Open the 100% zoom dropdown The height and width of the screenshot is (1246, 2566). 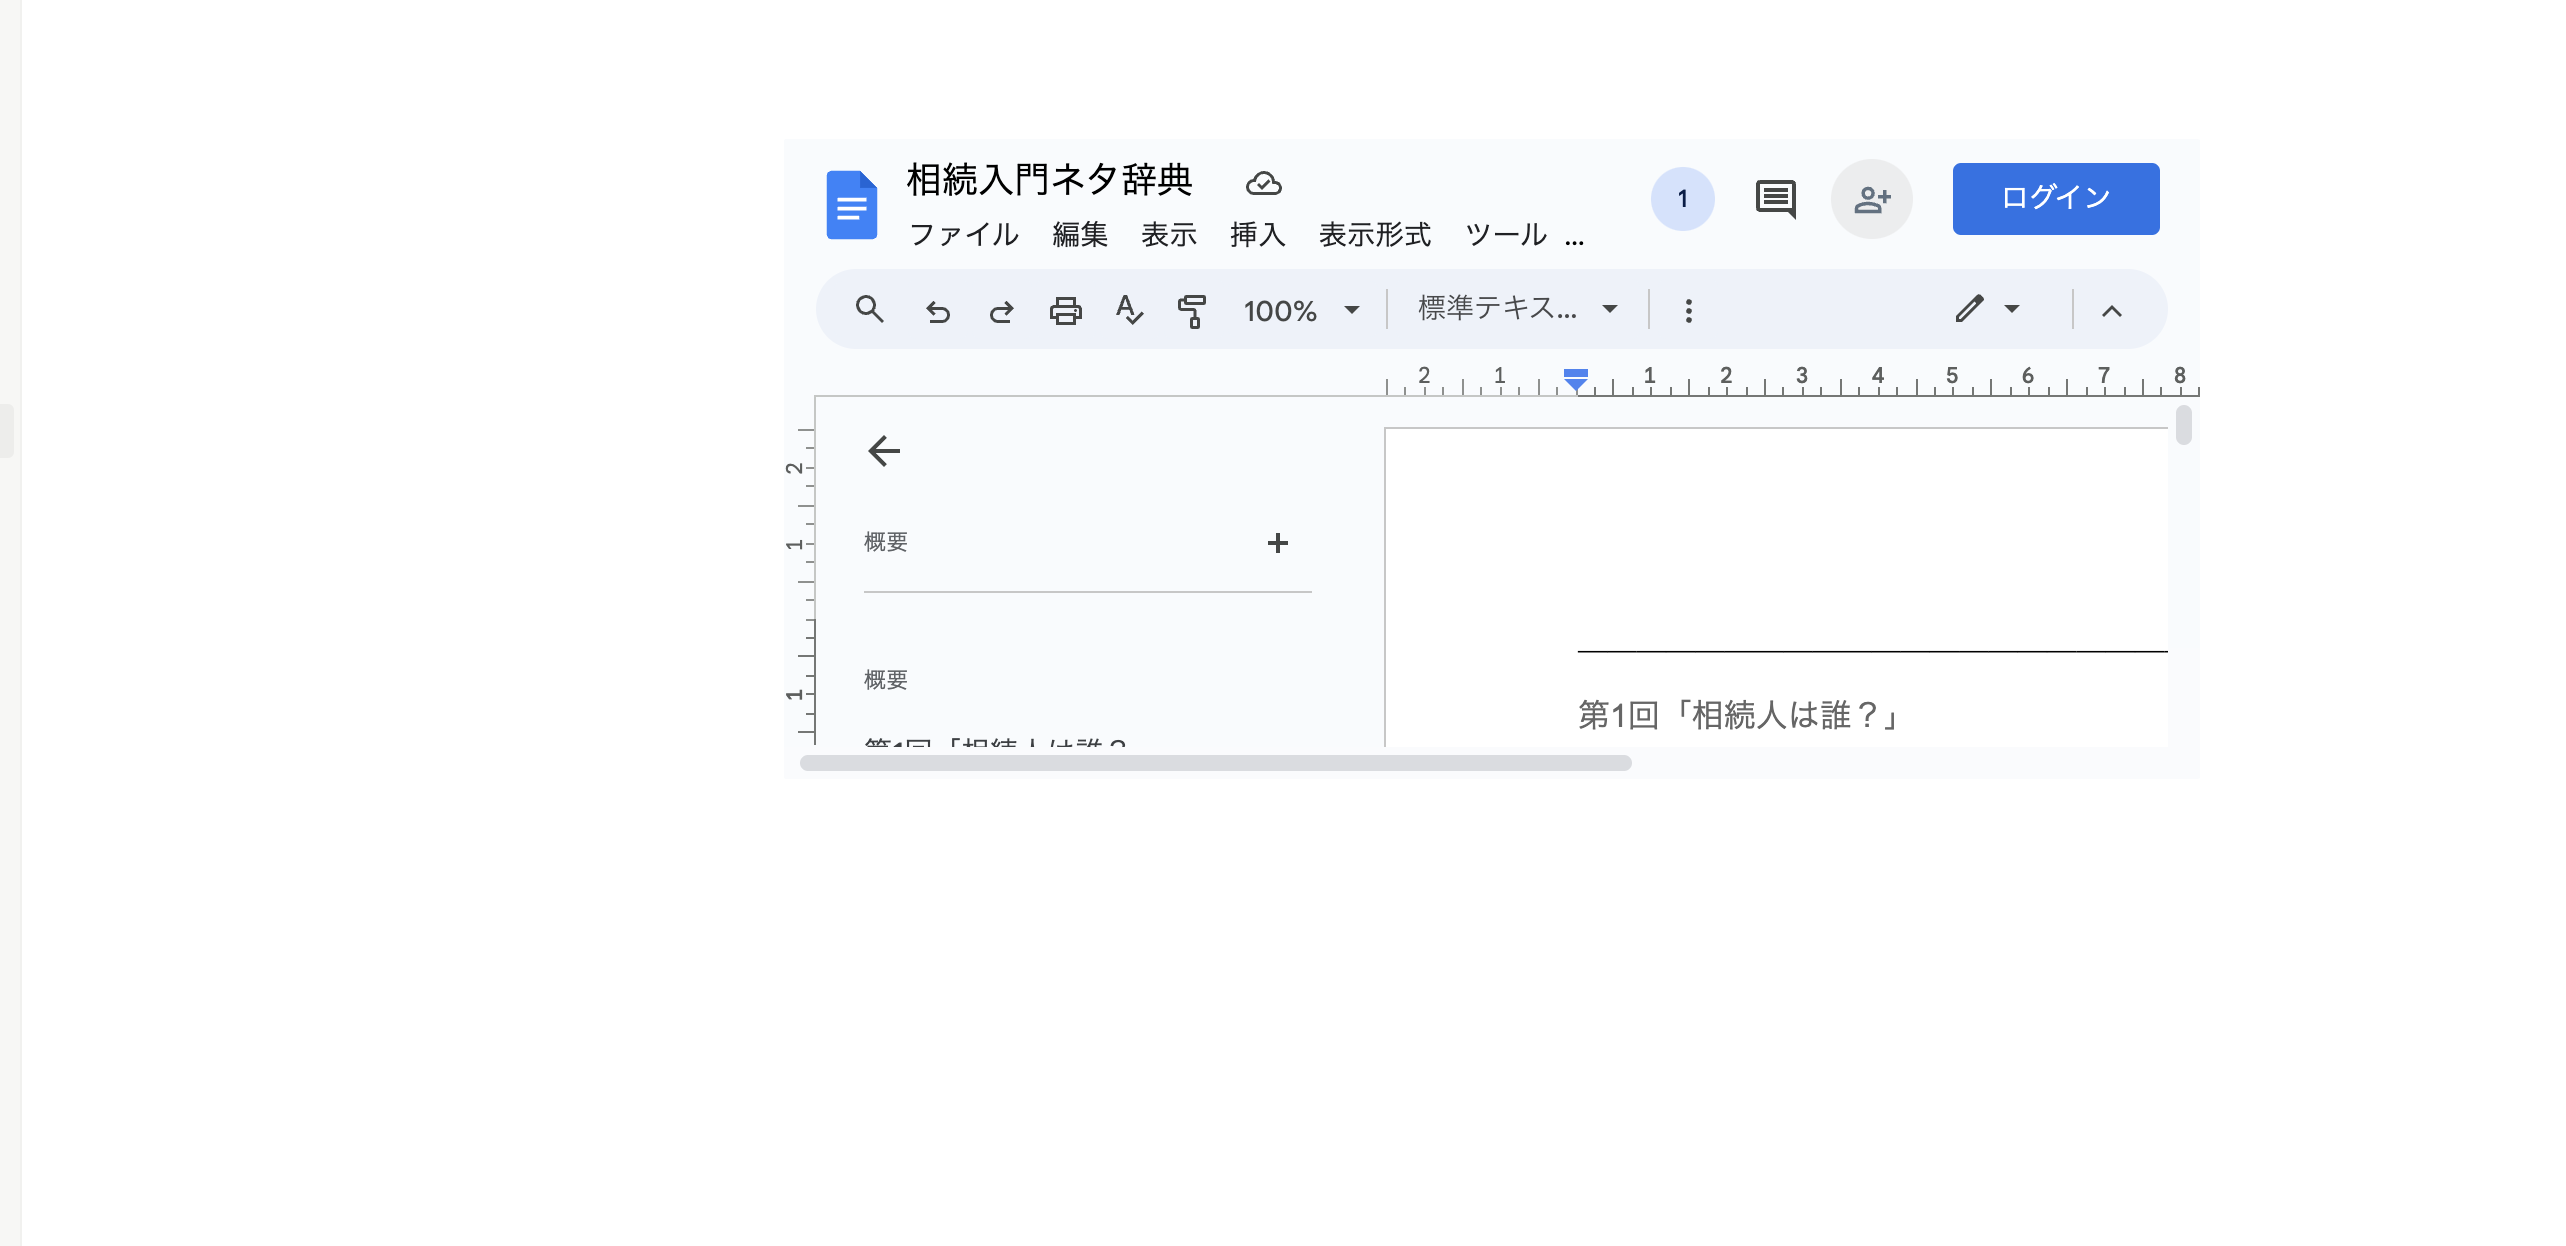1301,311
